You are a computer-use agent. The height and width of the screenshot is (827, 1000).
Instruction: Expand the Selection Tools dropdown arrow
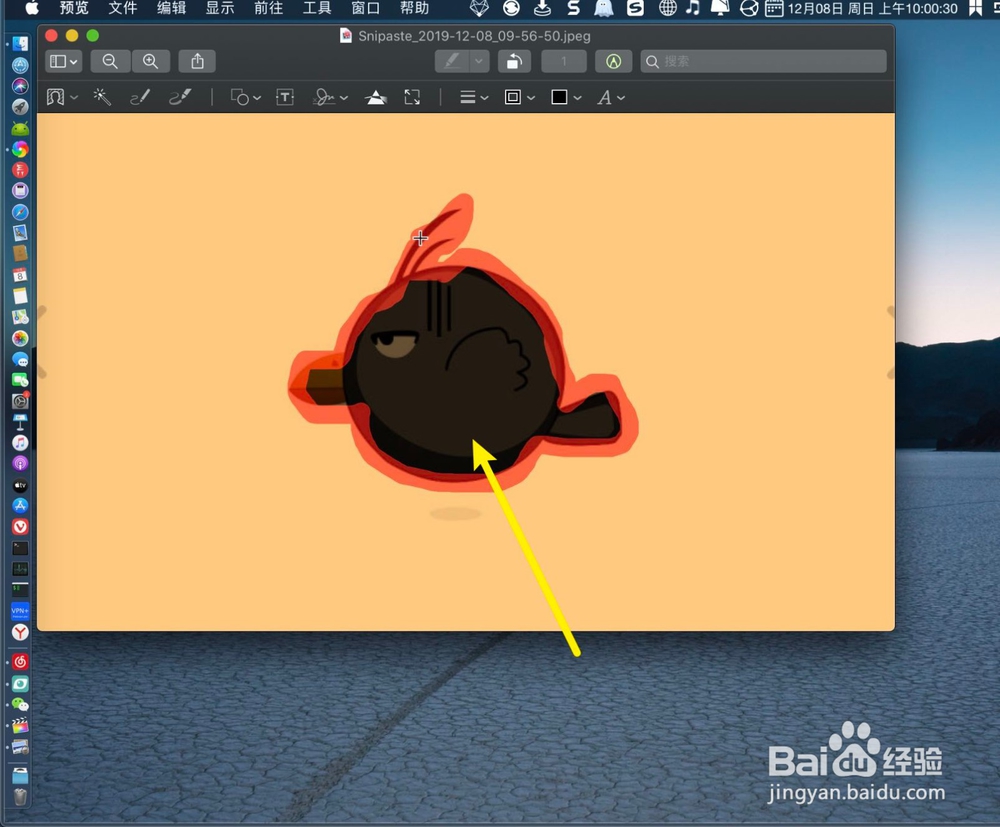74,98
